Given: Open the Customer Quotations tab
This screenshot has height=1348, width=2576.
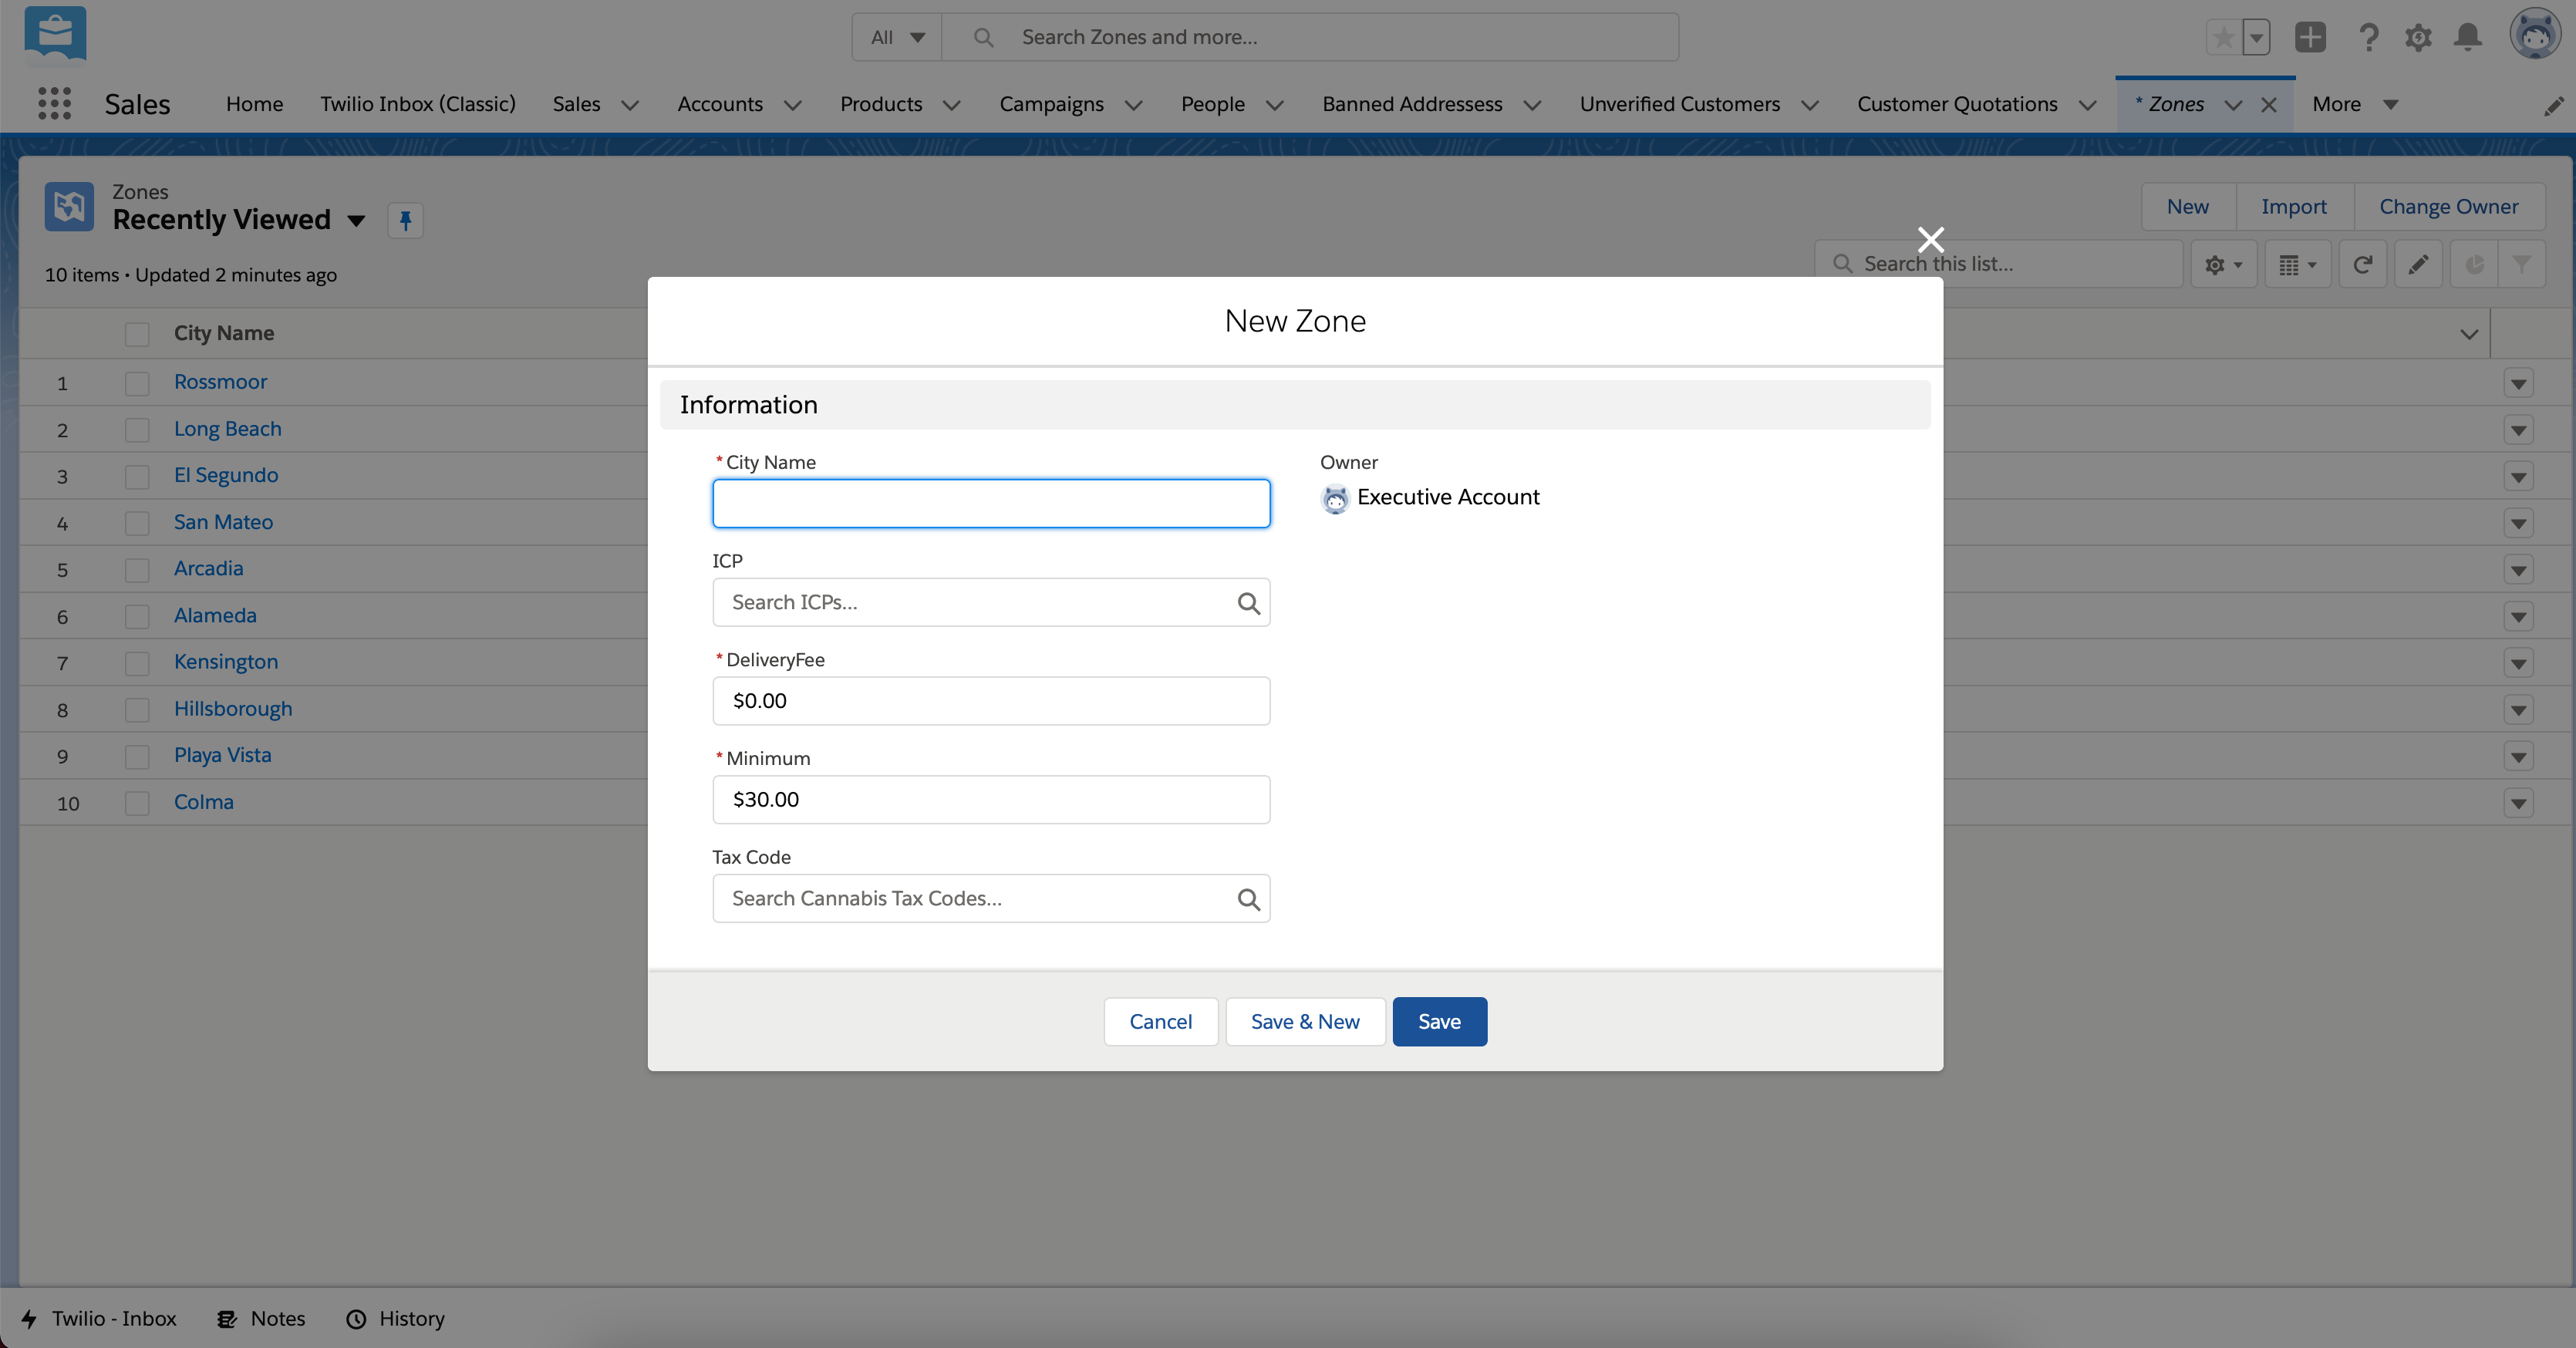Looking at the screenshot, I should pyautogui.click(x=1957, y=104).
